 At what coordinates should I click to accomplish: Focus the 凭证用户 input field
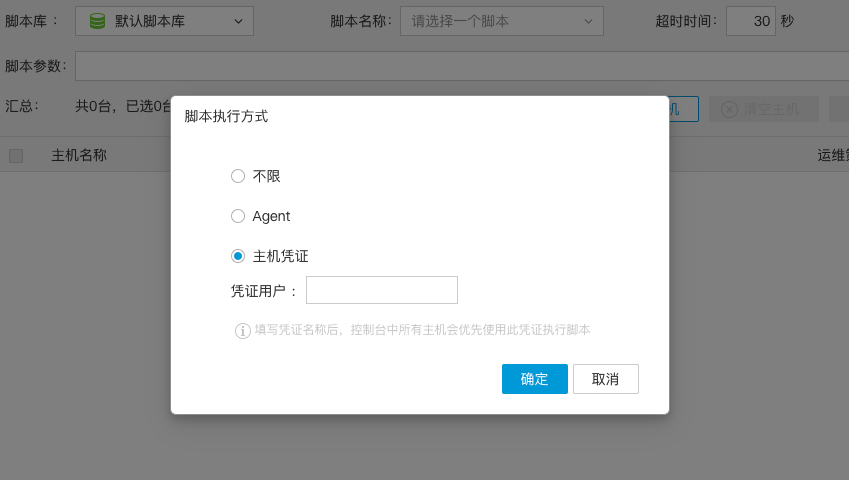pyautogui.click(x=381, y=290)
